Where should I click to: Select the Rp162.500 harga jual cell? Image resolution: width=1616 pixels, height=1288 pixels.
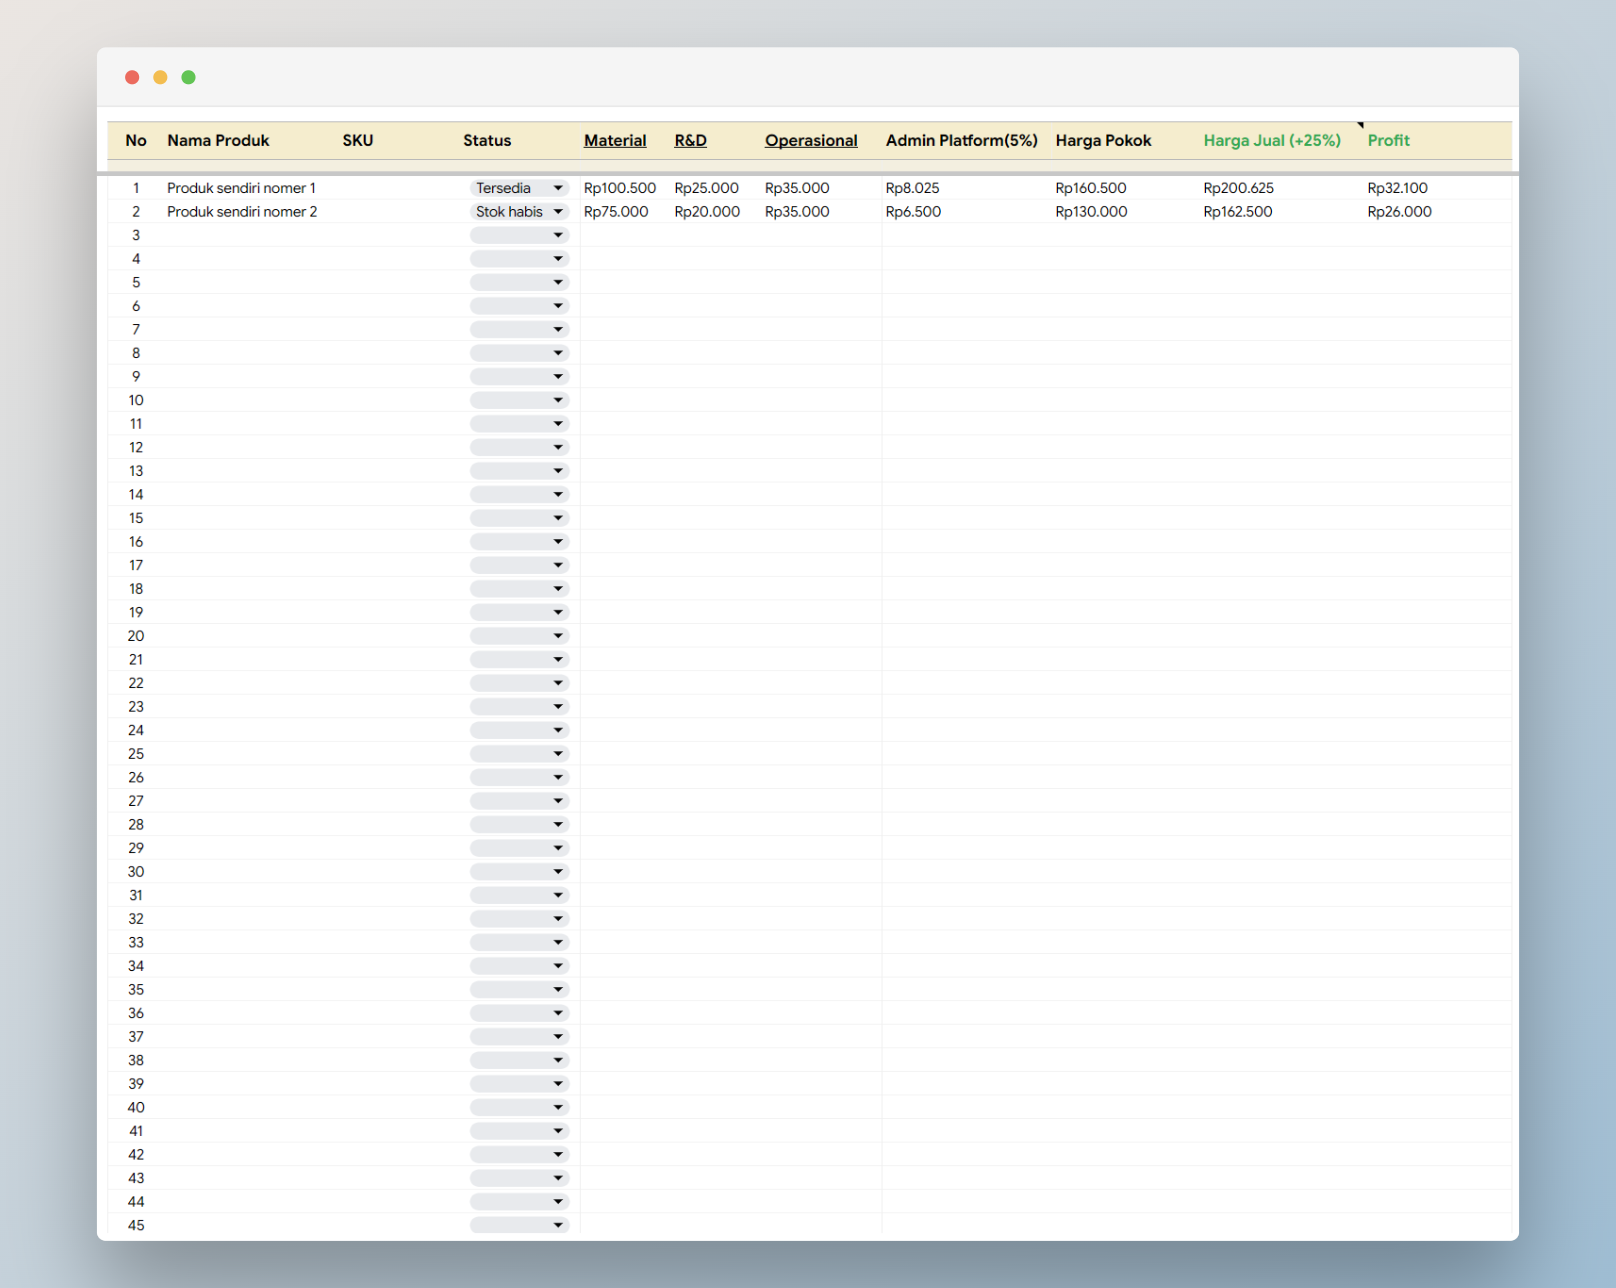point(1238,212)
